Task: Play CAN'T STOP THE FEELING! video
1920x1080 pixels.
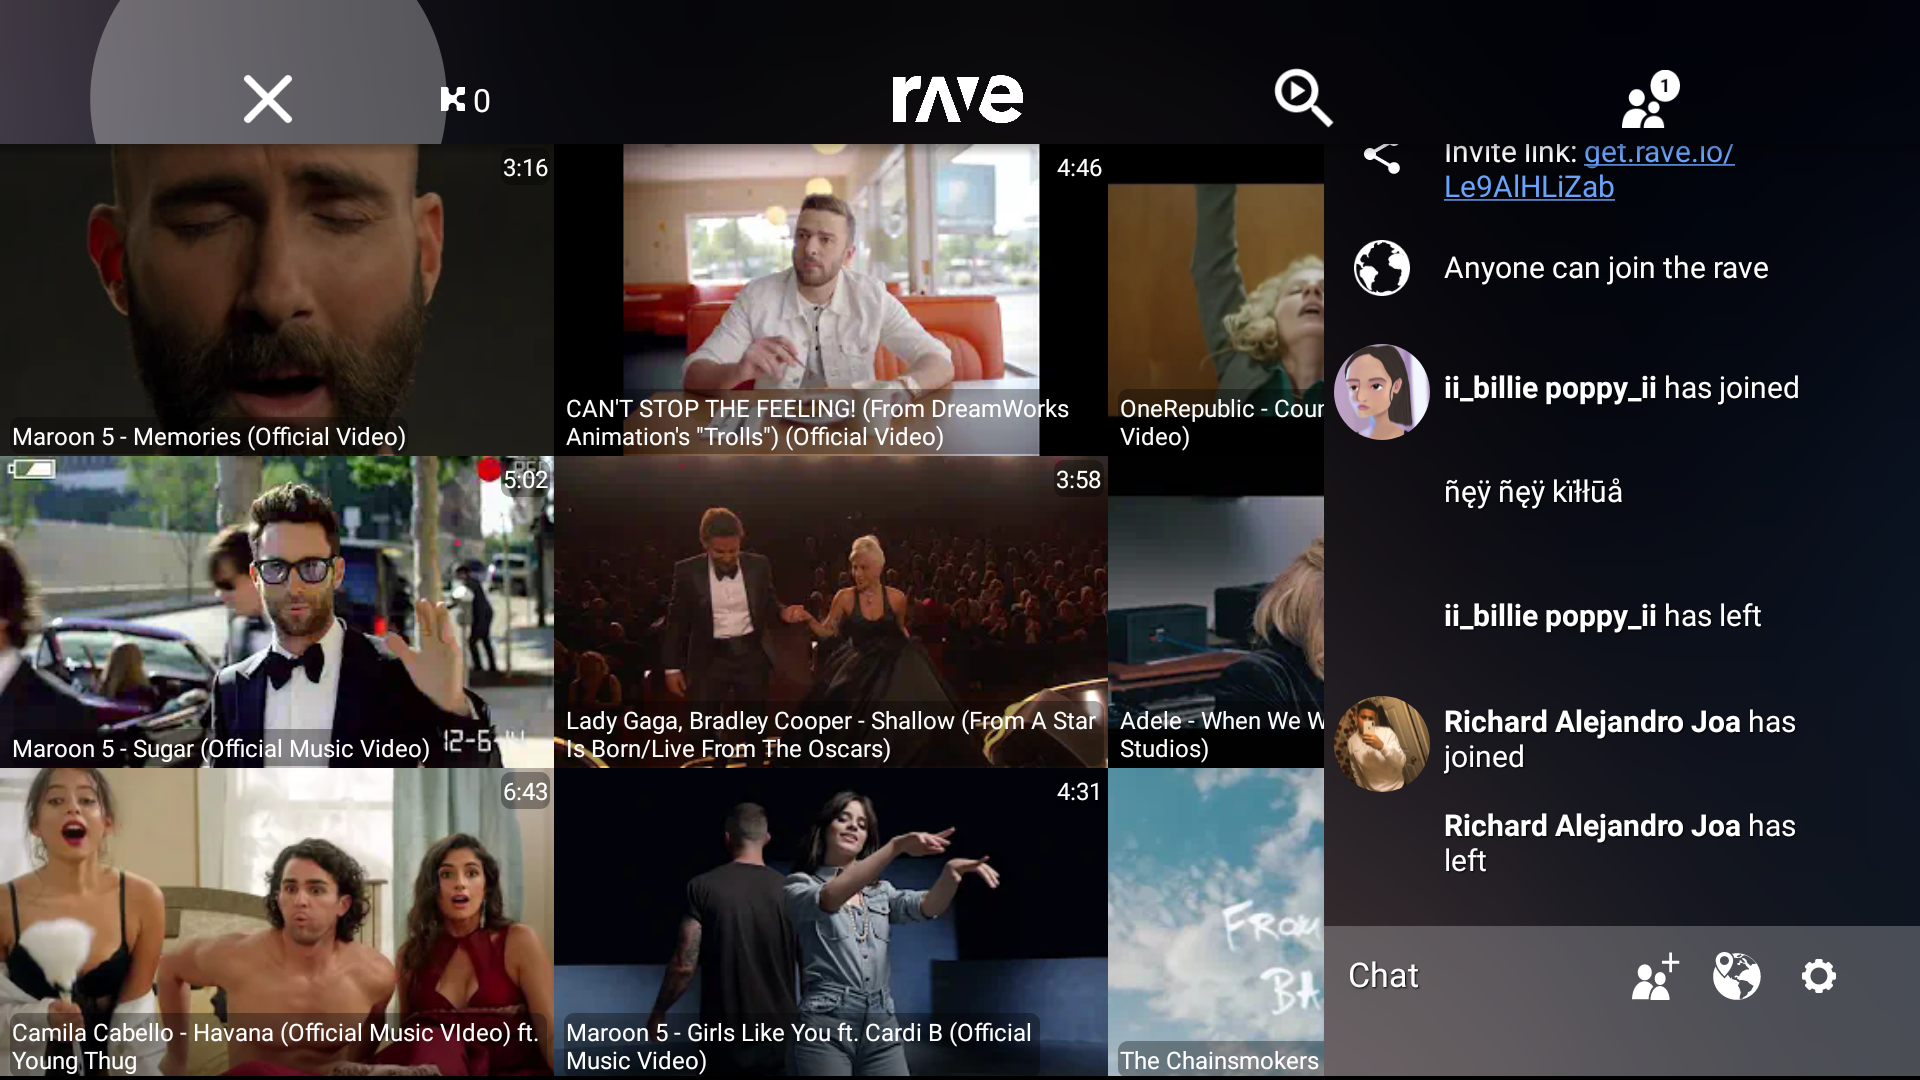Action: click(831, 300)
